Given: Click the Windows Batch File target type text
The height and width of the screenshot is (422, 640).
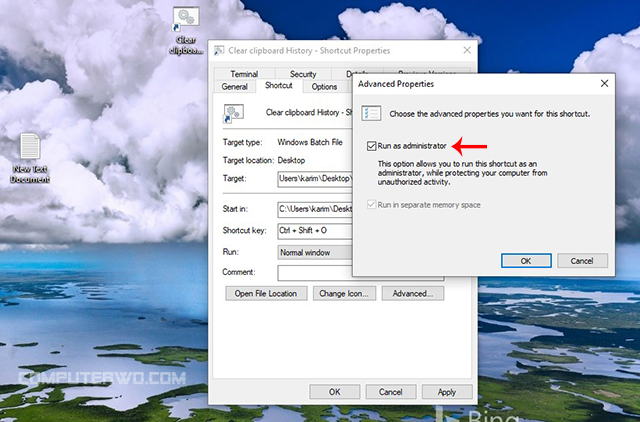Looking at the screenshot, I should pyautogui.click(x=310, y=142).
